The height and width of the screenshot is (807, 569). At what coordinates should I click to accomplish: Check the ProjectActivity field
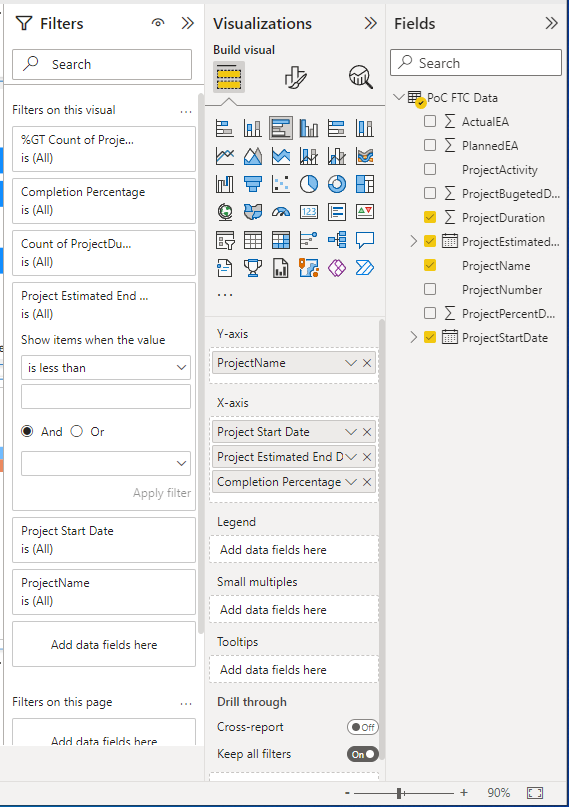[430, 169]
